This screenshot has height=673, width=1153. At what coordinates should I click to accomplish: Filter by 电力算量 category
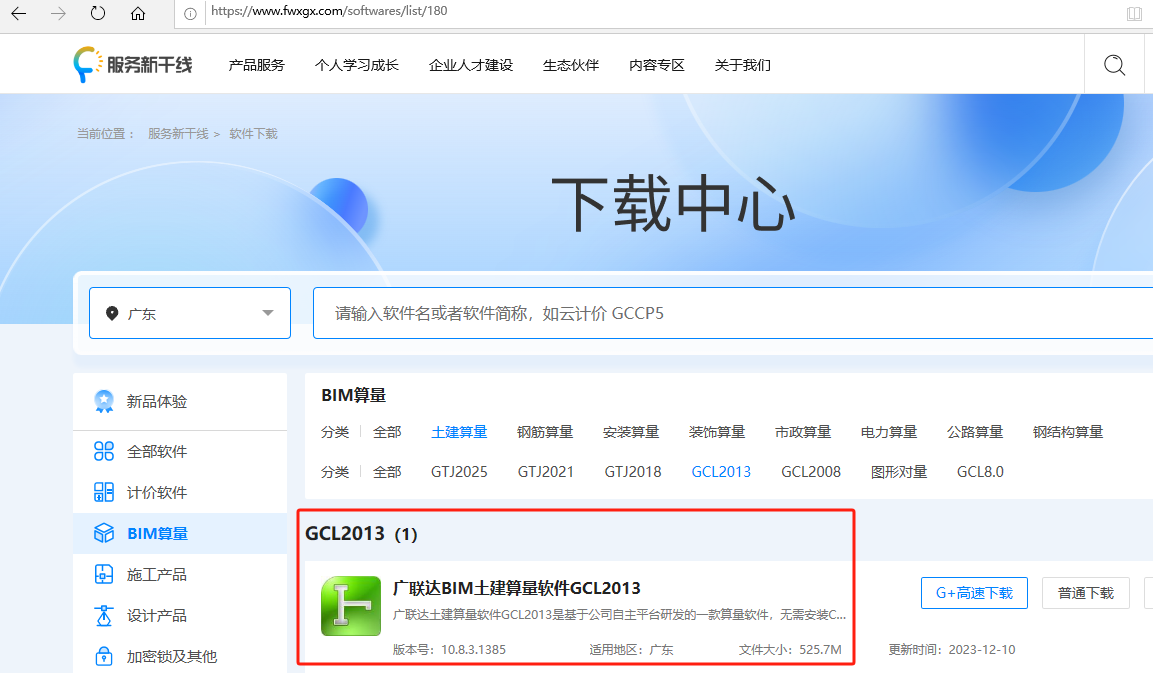889,432
